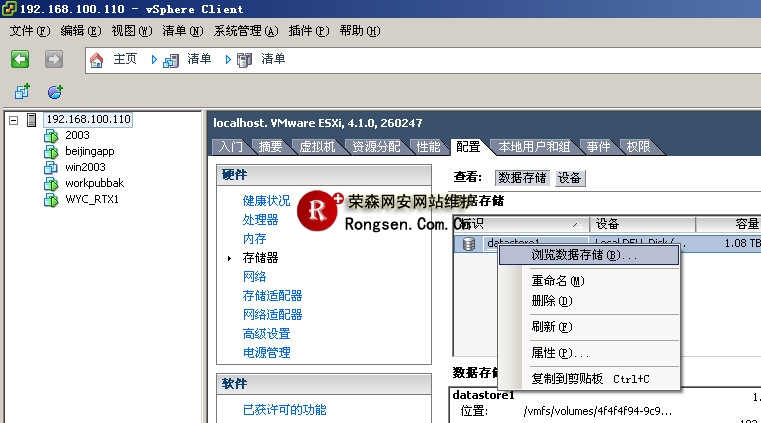Viewport: 761px width, 423px height.
Task: Select the WYC_RTX1 virtual machine
Action: pyautogui.click(x=92, y=200)
